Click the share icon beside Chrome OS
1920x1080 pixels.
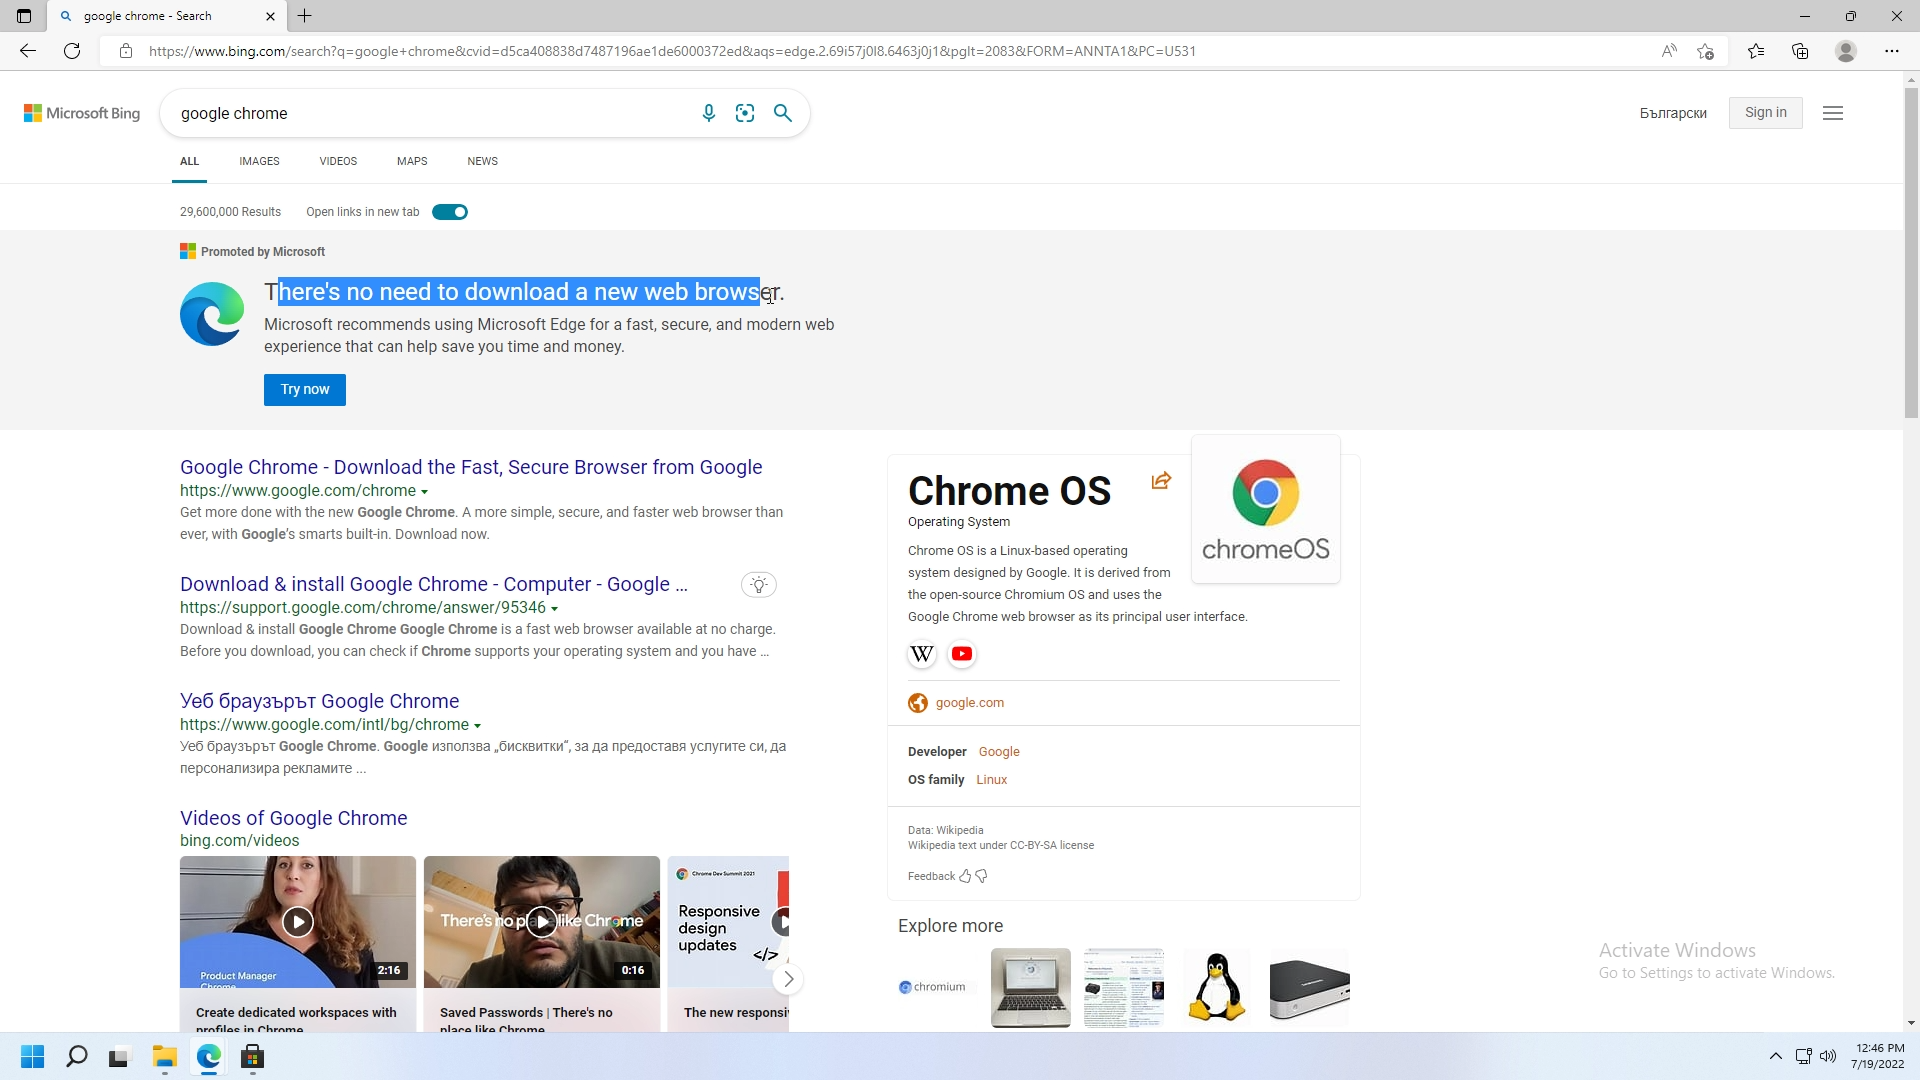tap(1161, 481)
